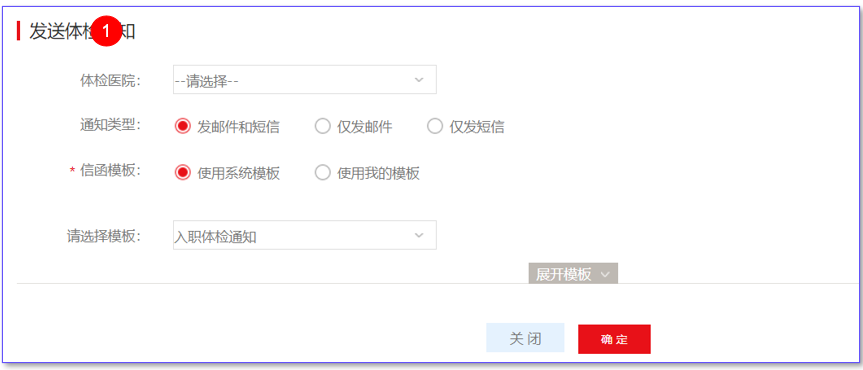
Task: Click the 发送体检通知 dialog title
Action: click(82, 31)
